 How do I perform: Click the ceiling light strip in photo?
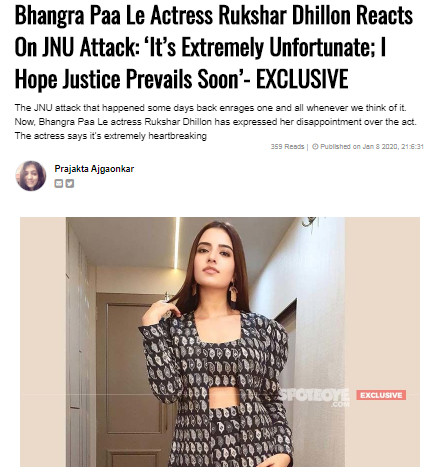(x=177, y=243)
